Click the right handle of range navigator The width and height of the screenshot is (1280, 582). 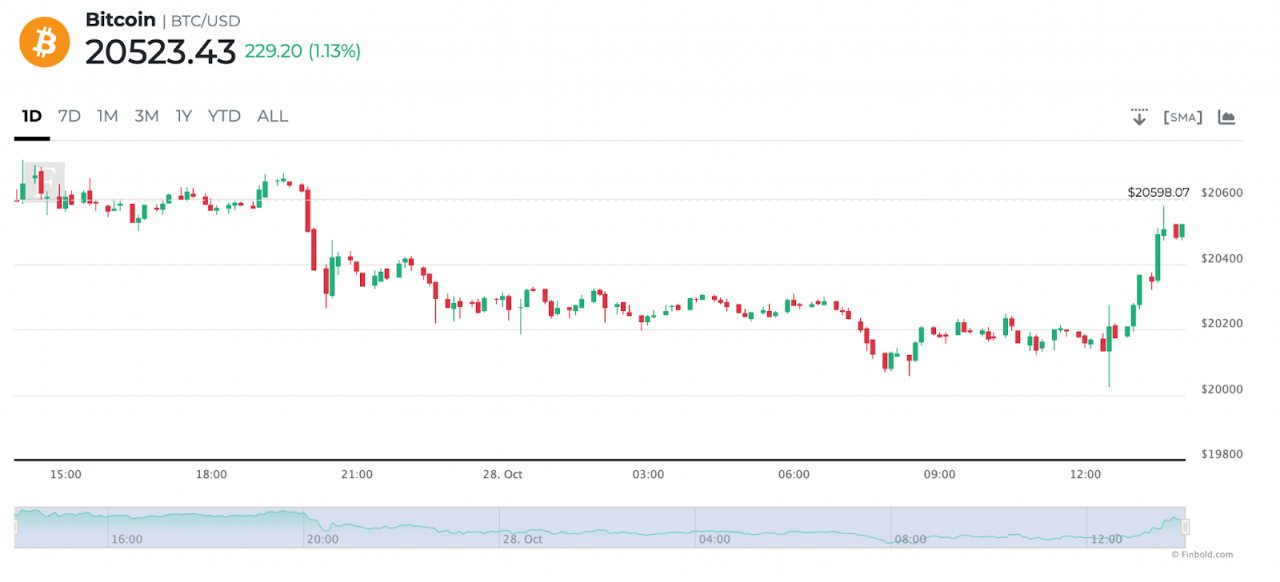coord(1185,526)
